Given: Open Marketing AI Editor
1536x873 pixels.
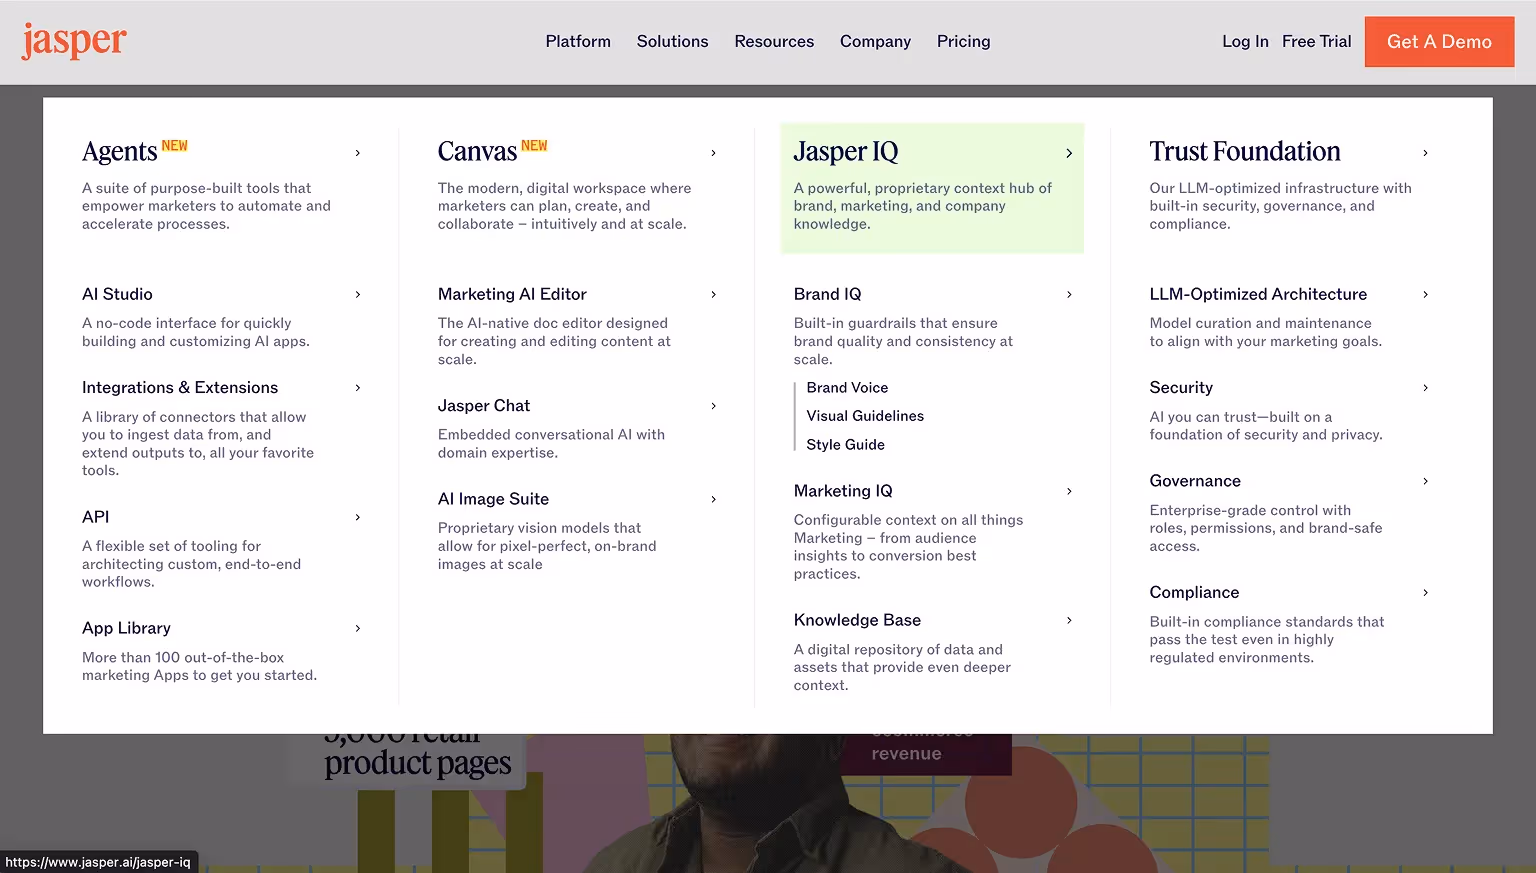Looking at the screenshot, I should [x=512, y=294].
